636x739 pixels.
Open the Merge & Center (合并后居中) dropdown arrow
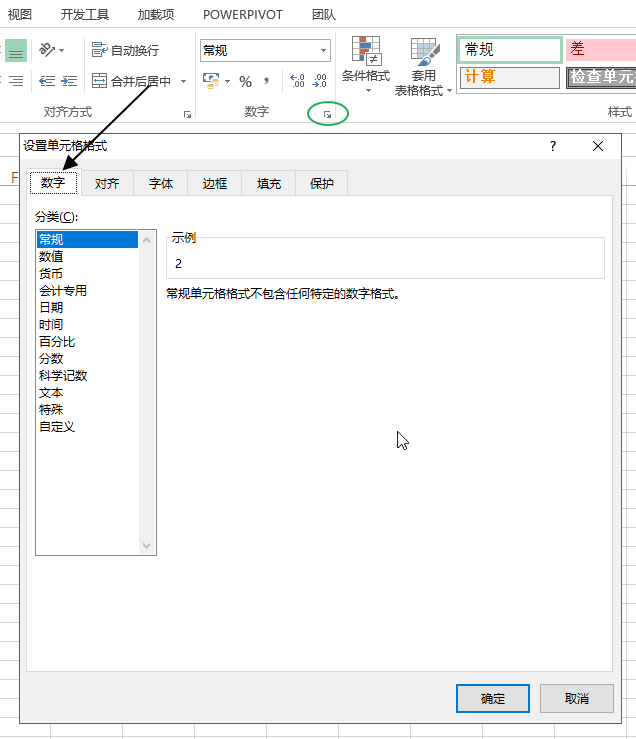tap(183, 81)
